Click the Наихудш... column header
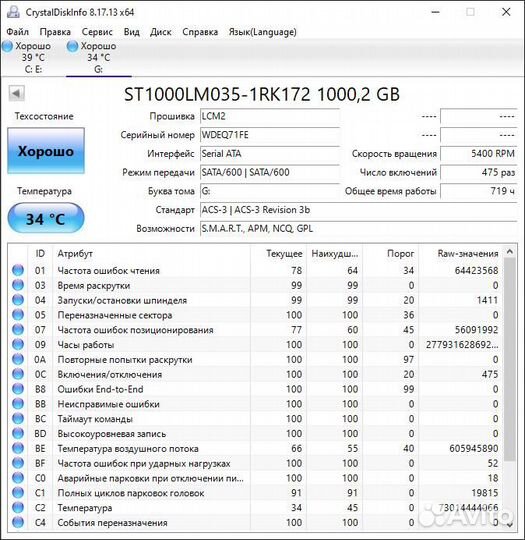The width and height of the screenshot is (525, 540). point(334,253)
